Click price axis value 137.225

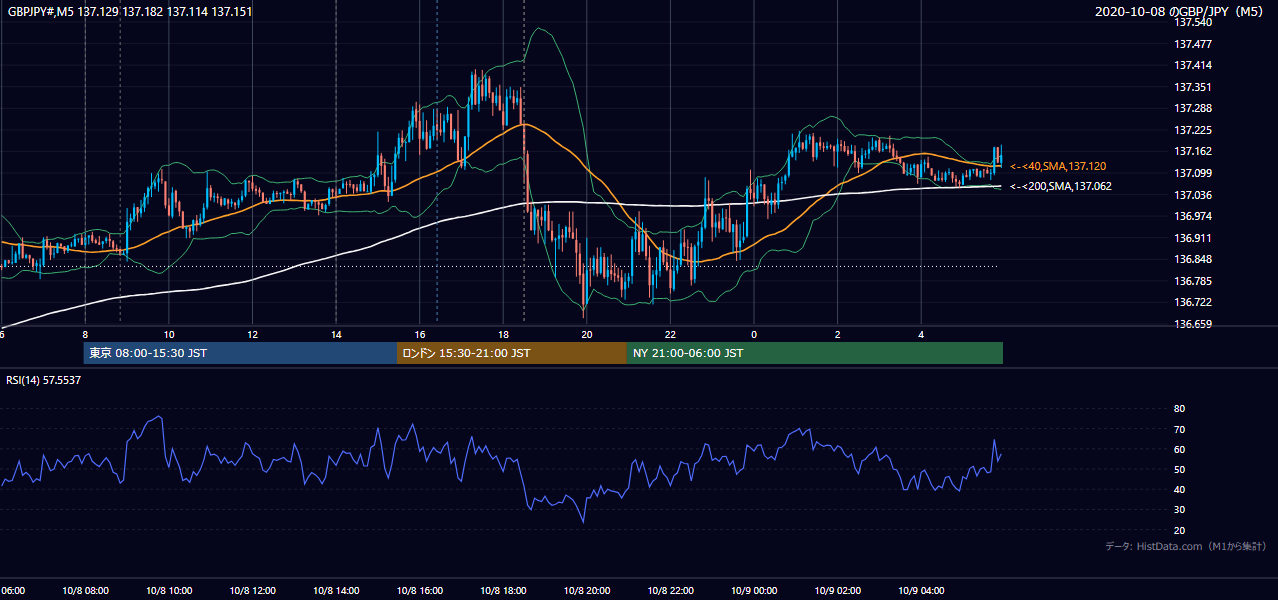[1193, 130]
